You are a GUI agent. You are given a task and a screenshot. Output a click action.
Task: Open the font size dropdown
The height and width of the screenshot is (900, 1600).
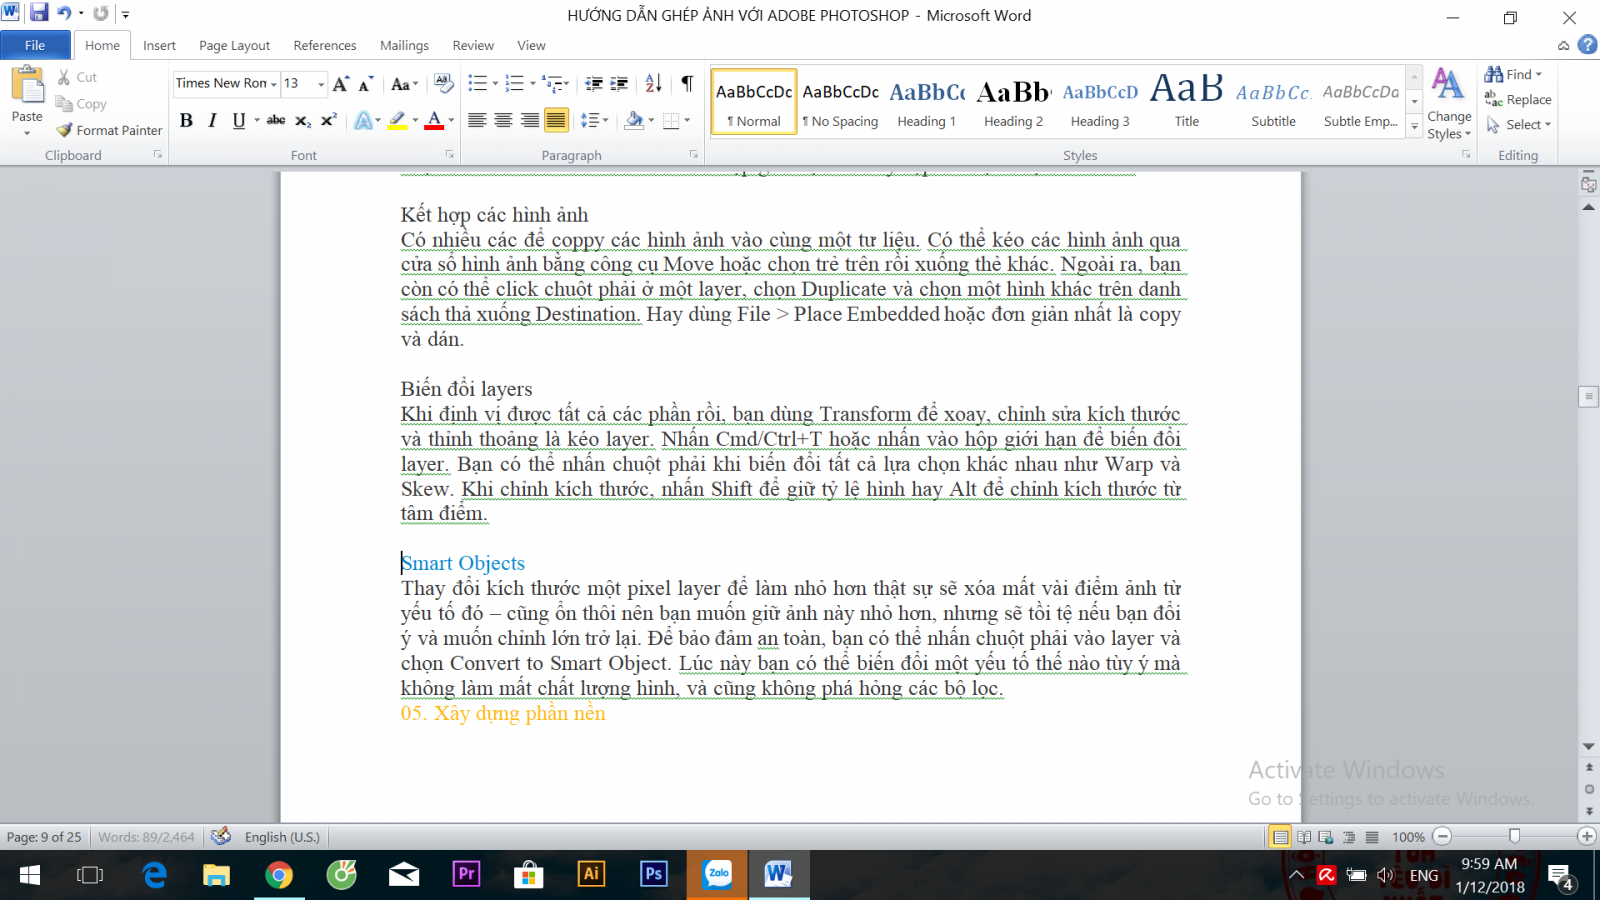pos(321,84)
